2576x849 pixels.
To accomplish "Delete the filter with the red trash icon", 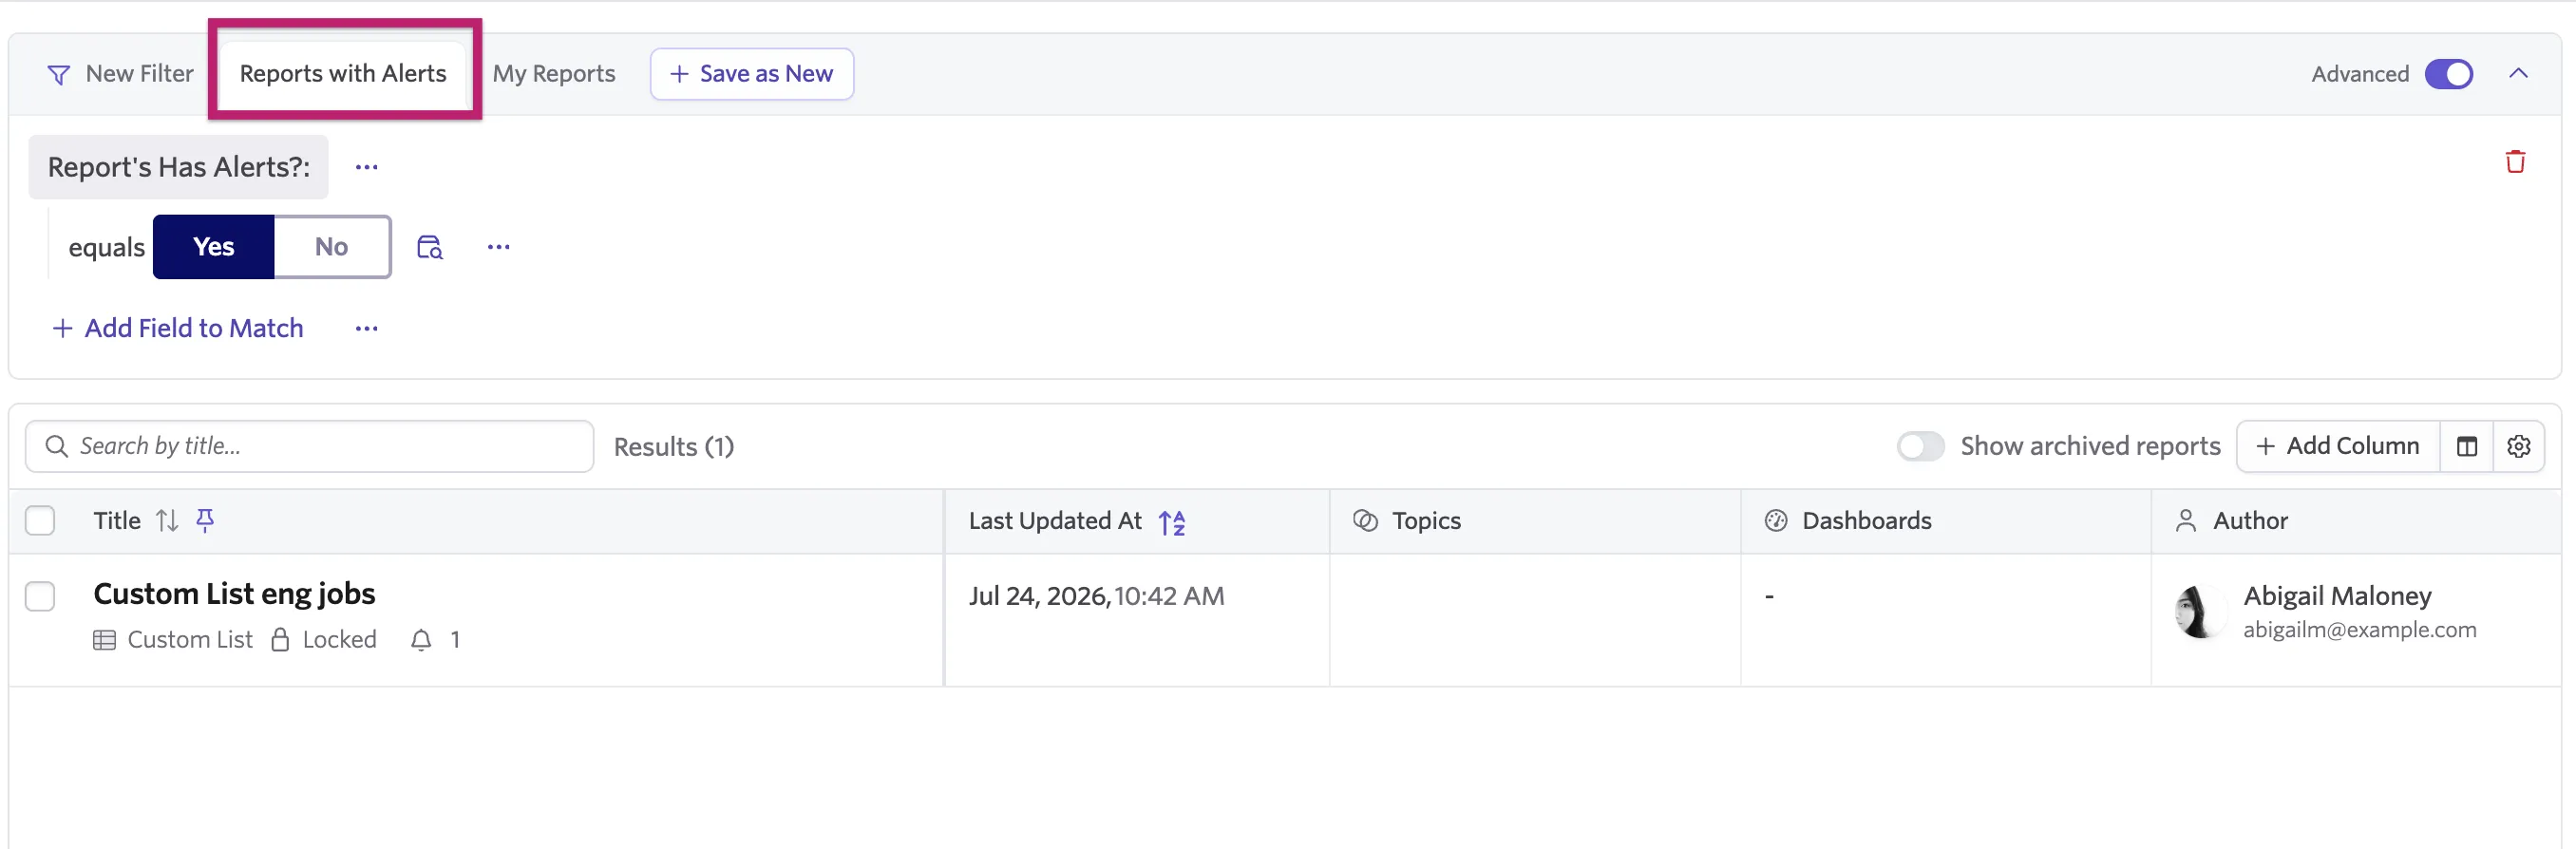I will point(2515,162).
